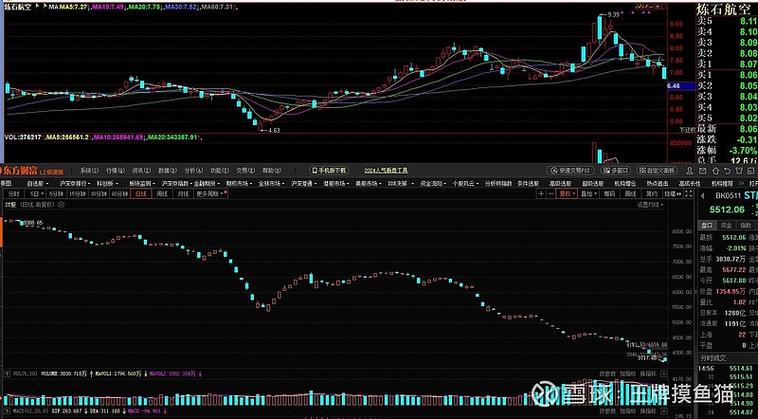Zoom in chart with plus icon
This screenshot has height=419, width=758.
[541, 194]
